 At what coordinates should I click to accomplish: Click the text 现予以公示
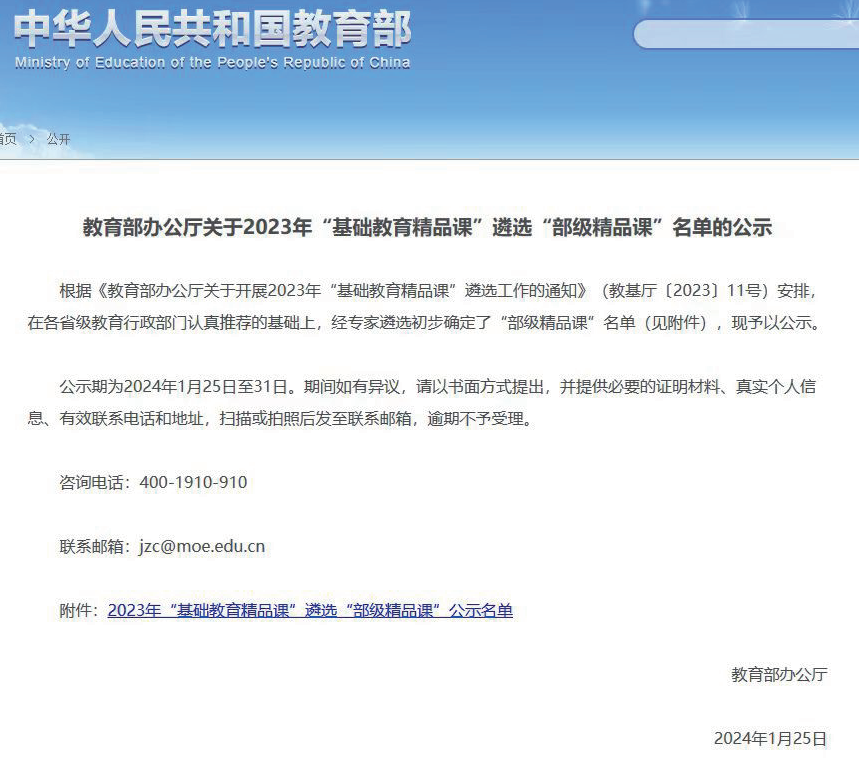click(771, 323)
